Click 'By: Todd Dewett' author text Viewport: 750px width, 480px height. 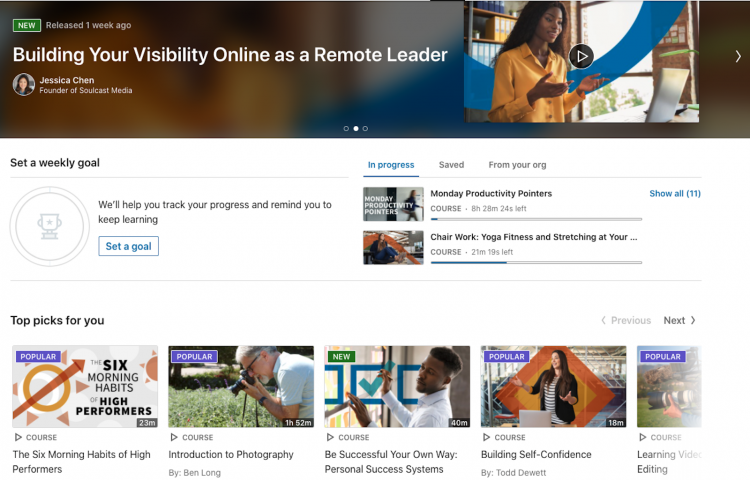[513, 473]
